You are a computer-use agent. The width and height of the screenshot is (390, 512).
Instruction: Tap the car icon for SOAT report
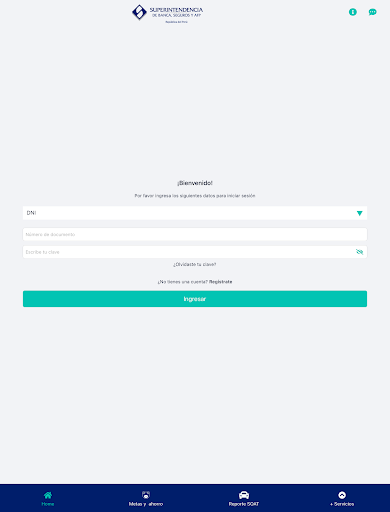coord(244,495)
